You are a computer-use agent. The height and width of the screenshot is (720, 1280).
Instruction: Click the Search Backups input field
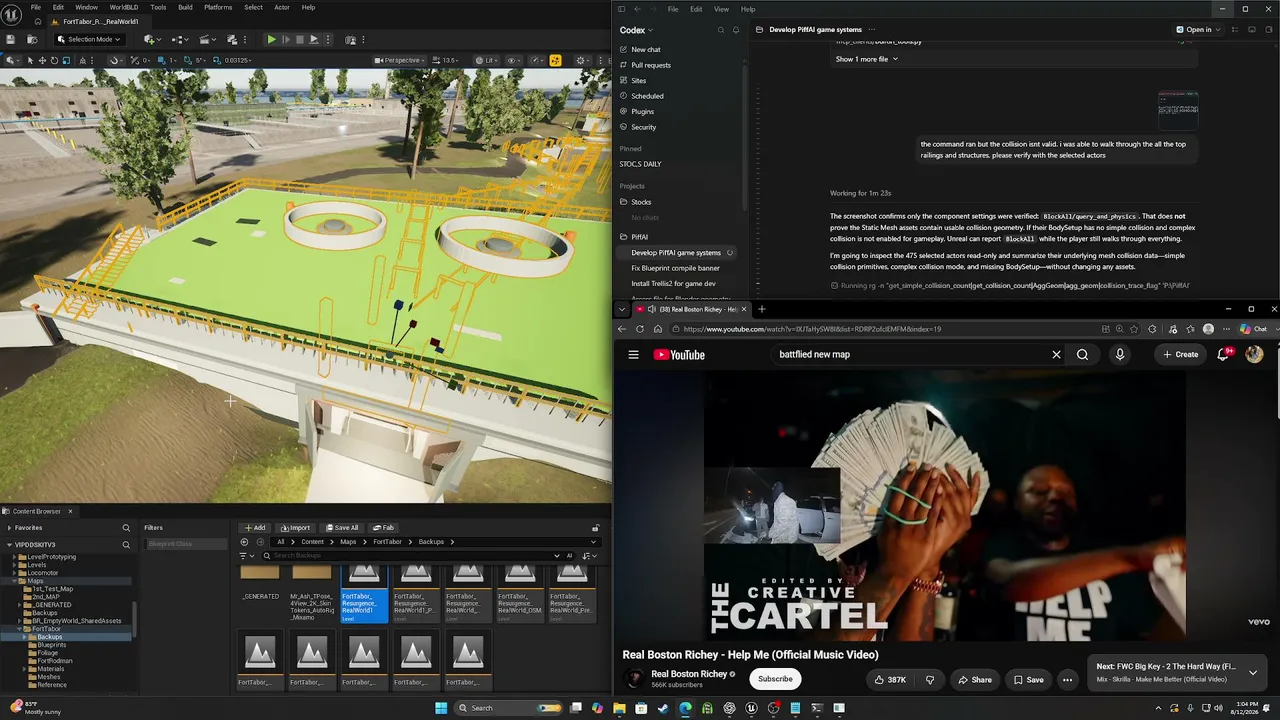(x=410, y=556)
